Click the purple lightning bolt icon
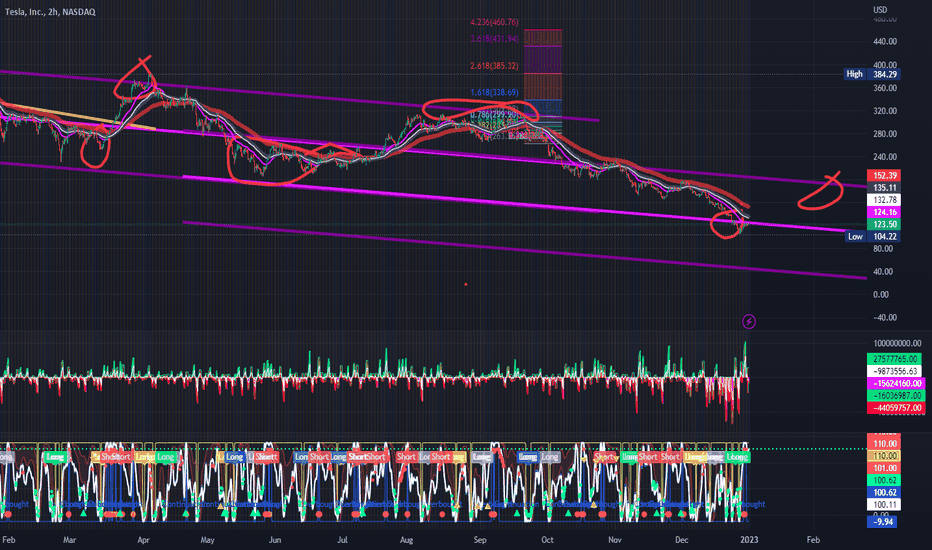Viewport: 932px width, 550px height. (x=749, y=322)
